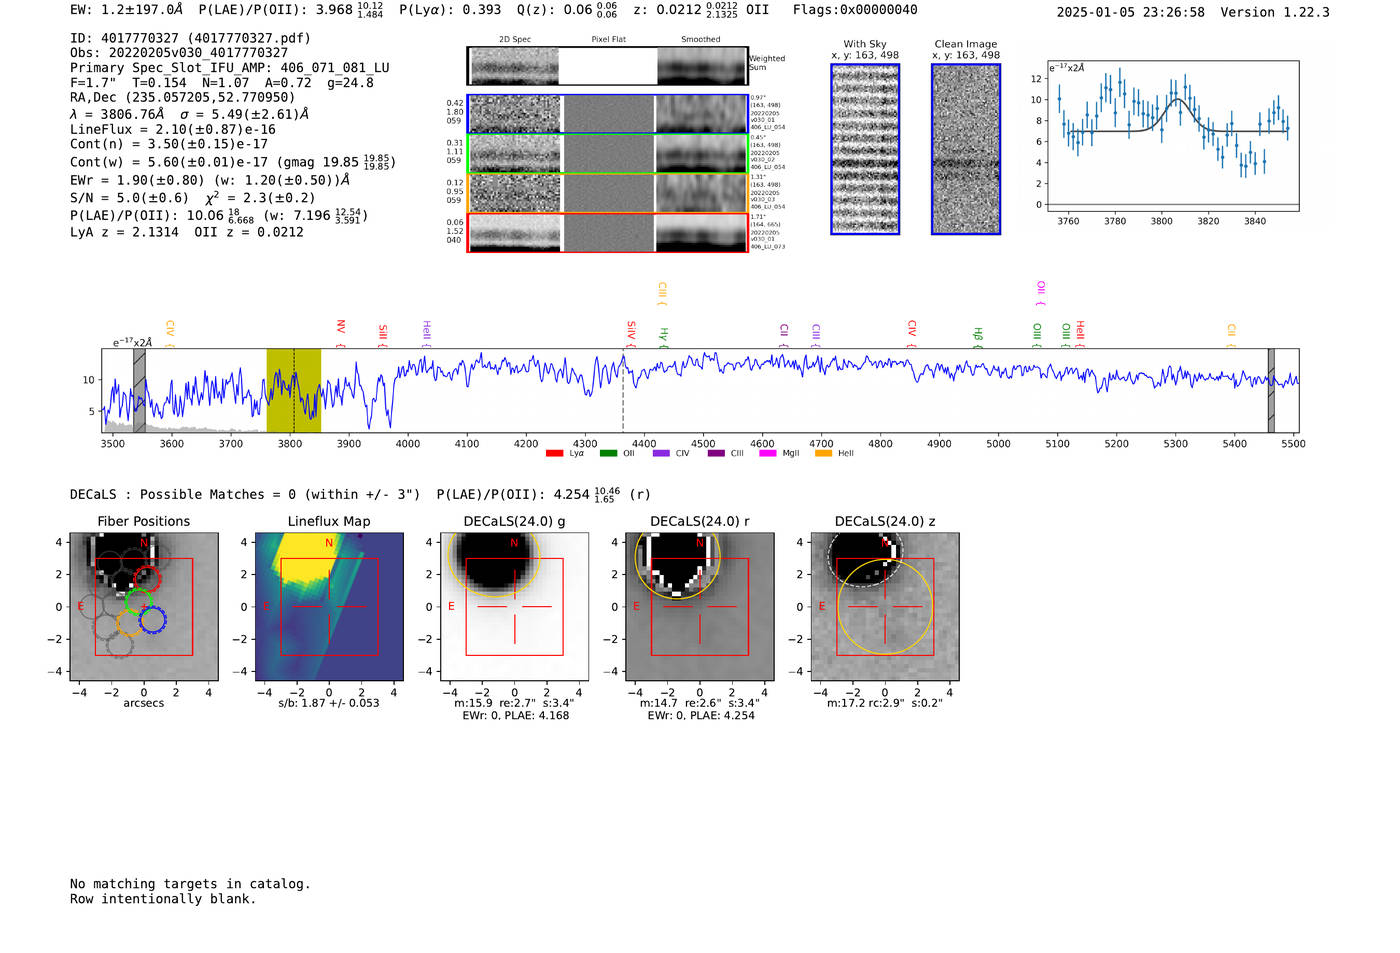Click the No matching targets in catalog text

(190, 884)
